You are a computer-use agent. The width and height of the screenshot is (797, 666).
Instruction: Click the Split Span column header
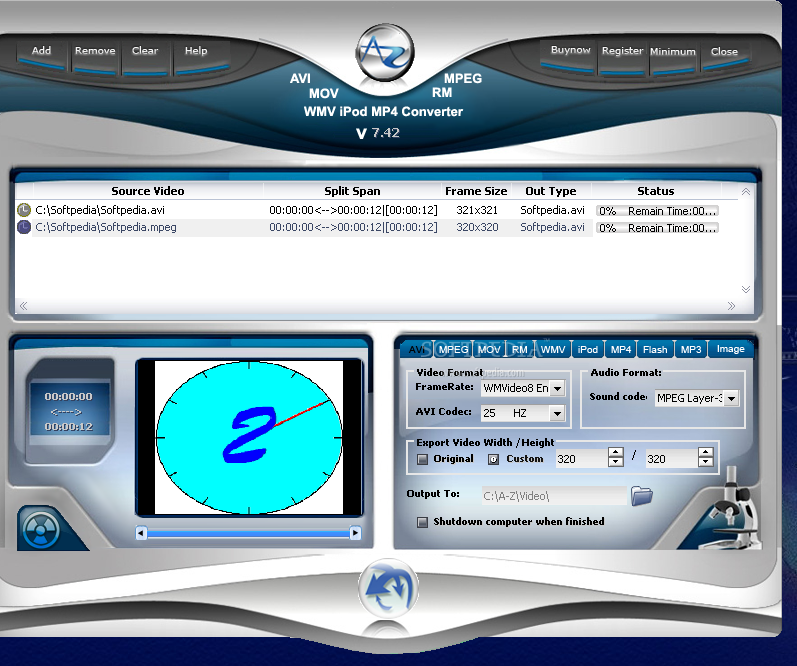pos(352,191)
